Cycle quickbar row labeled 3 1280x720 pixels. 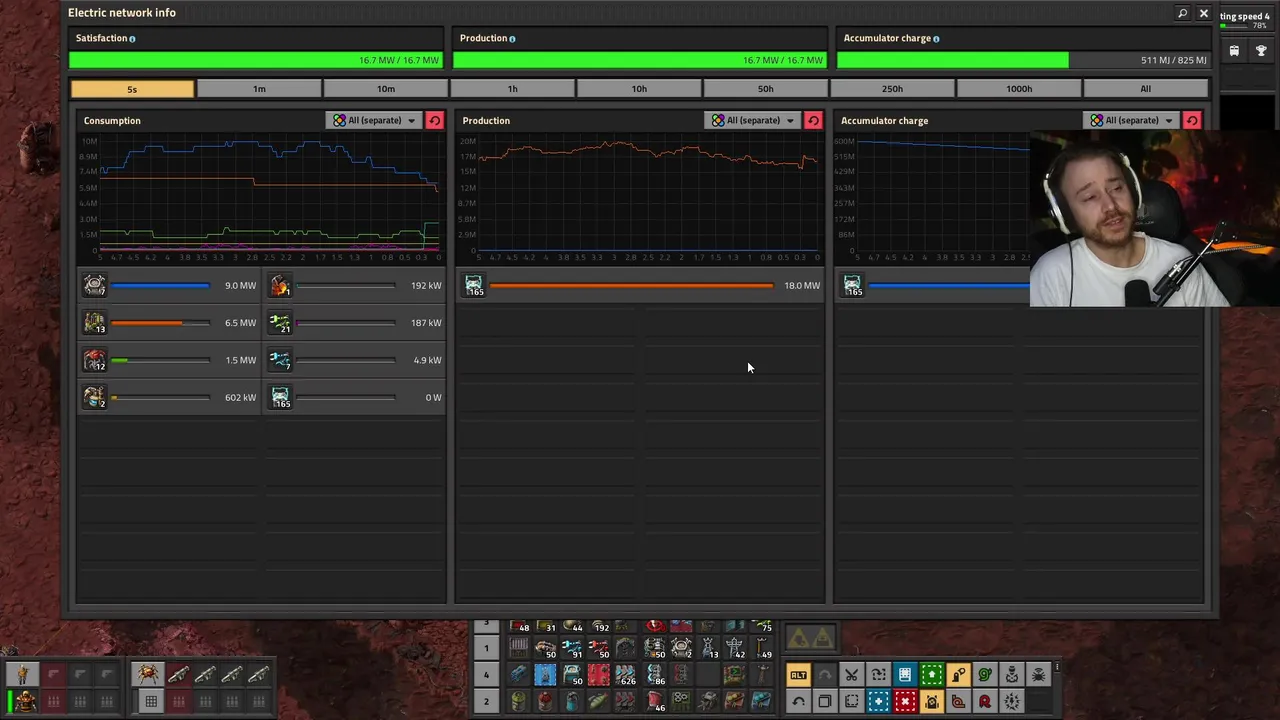(x=487, y=625)
